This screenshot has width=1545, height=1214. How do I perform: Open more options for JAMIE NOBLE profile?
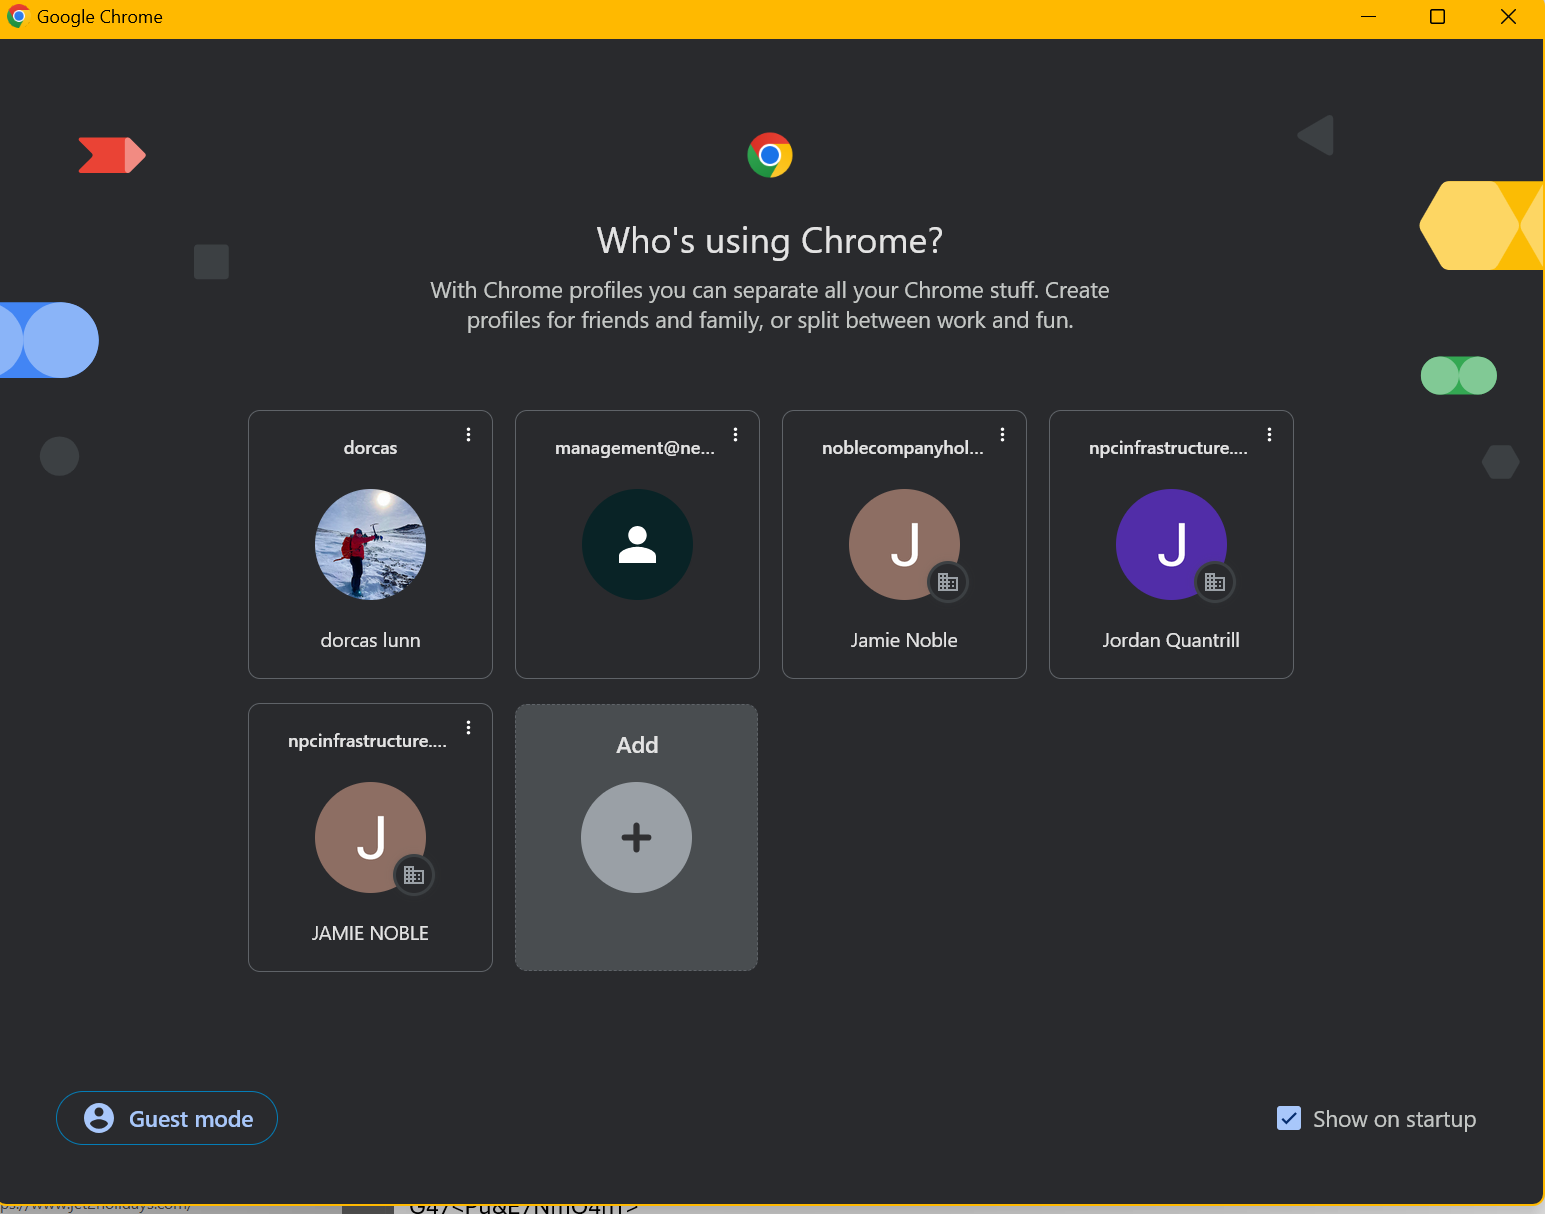468,728
